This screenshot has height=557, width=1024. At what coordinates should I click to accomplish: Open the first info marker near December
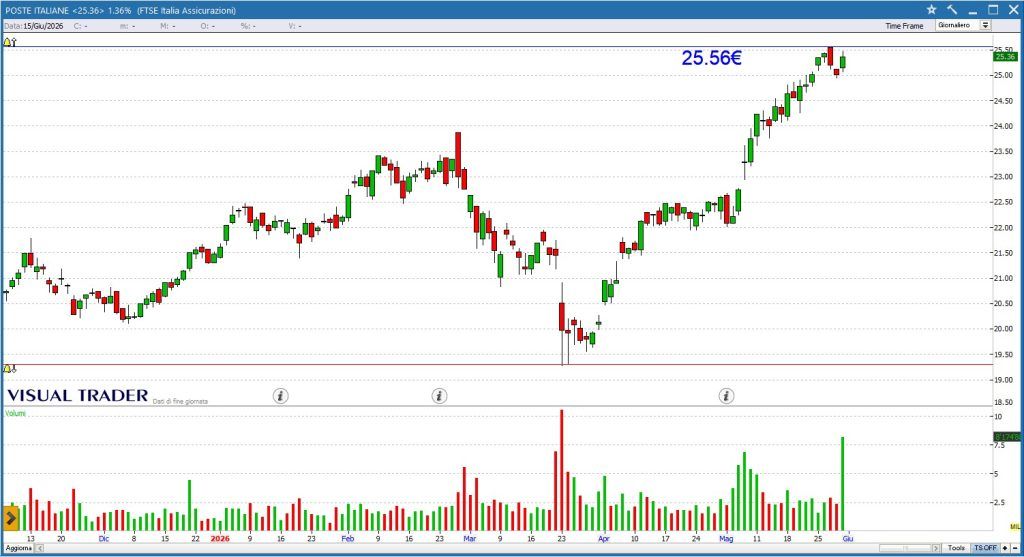point(280,396)
